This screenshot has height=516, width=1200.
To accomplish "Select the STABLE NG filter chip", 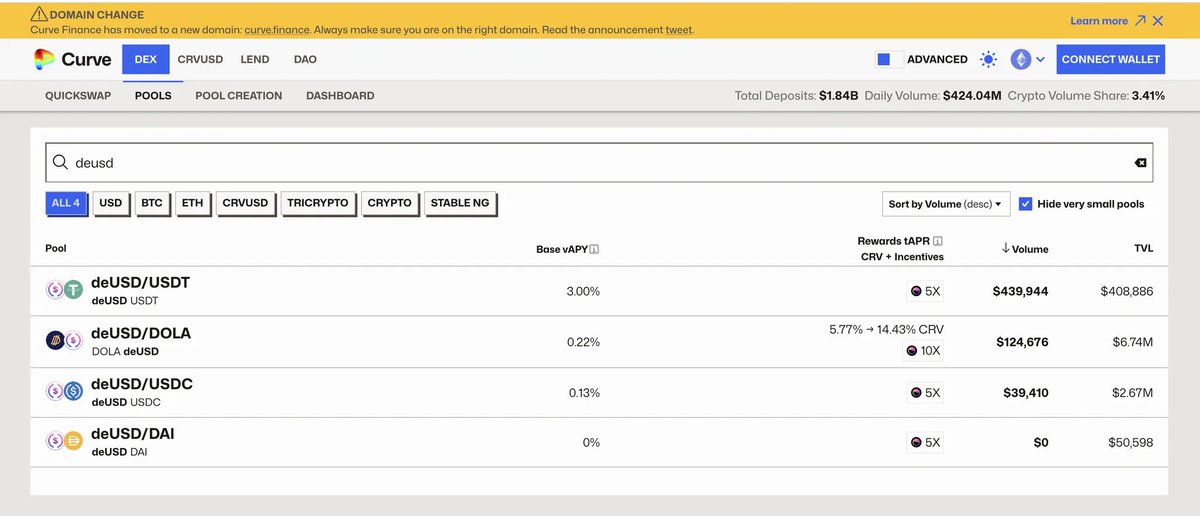I will click(x=460, y=203).
